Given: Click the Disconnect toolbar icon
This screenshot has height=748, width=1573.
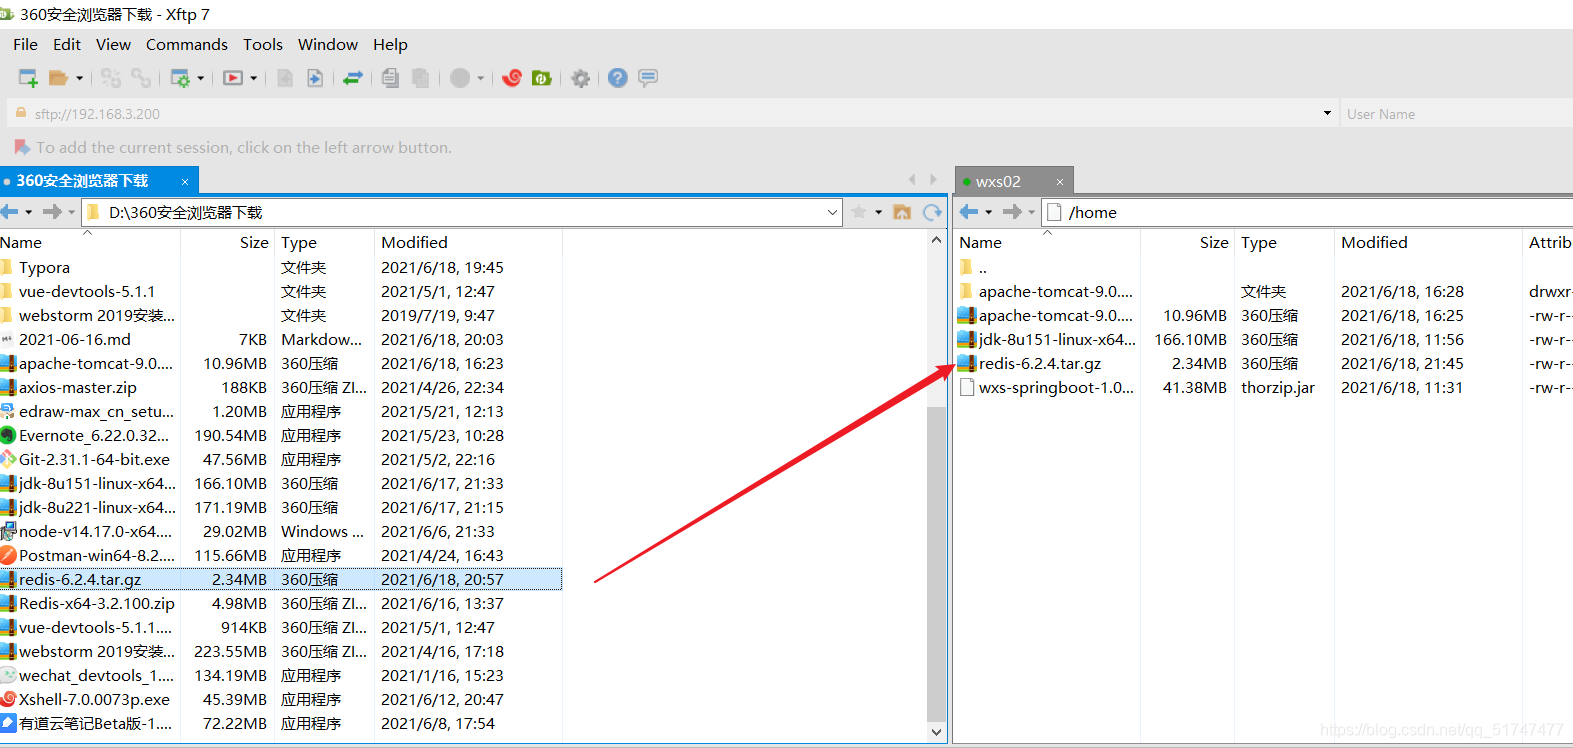Looking at the screenshot, I should point(142,78).
